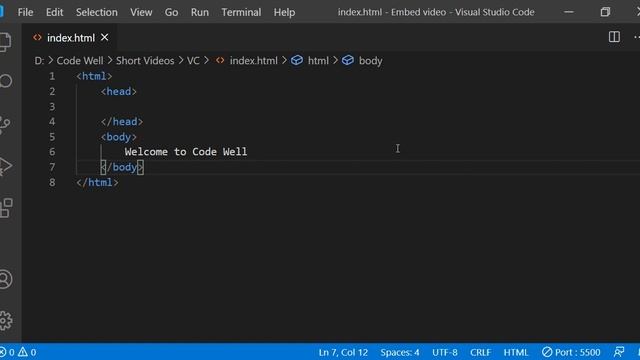Click line number 3 in the gutter
640x360 pixels.
[52, 107]
